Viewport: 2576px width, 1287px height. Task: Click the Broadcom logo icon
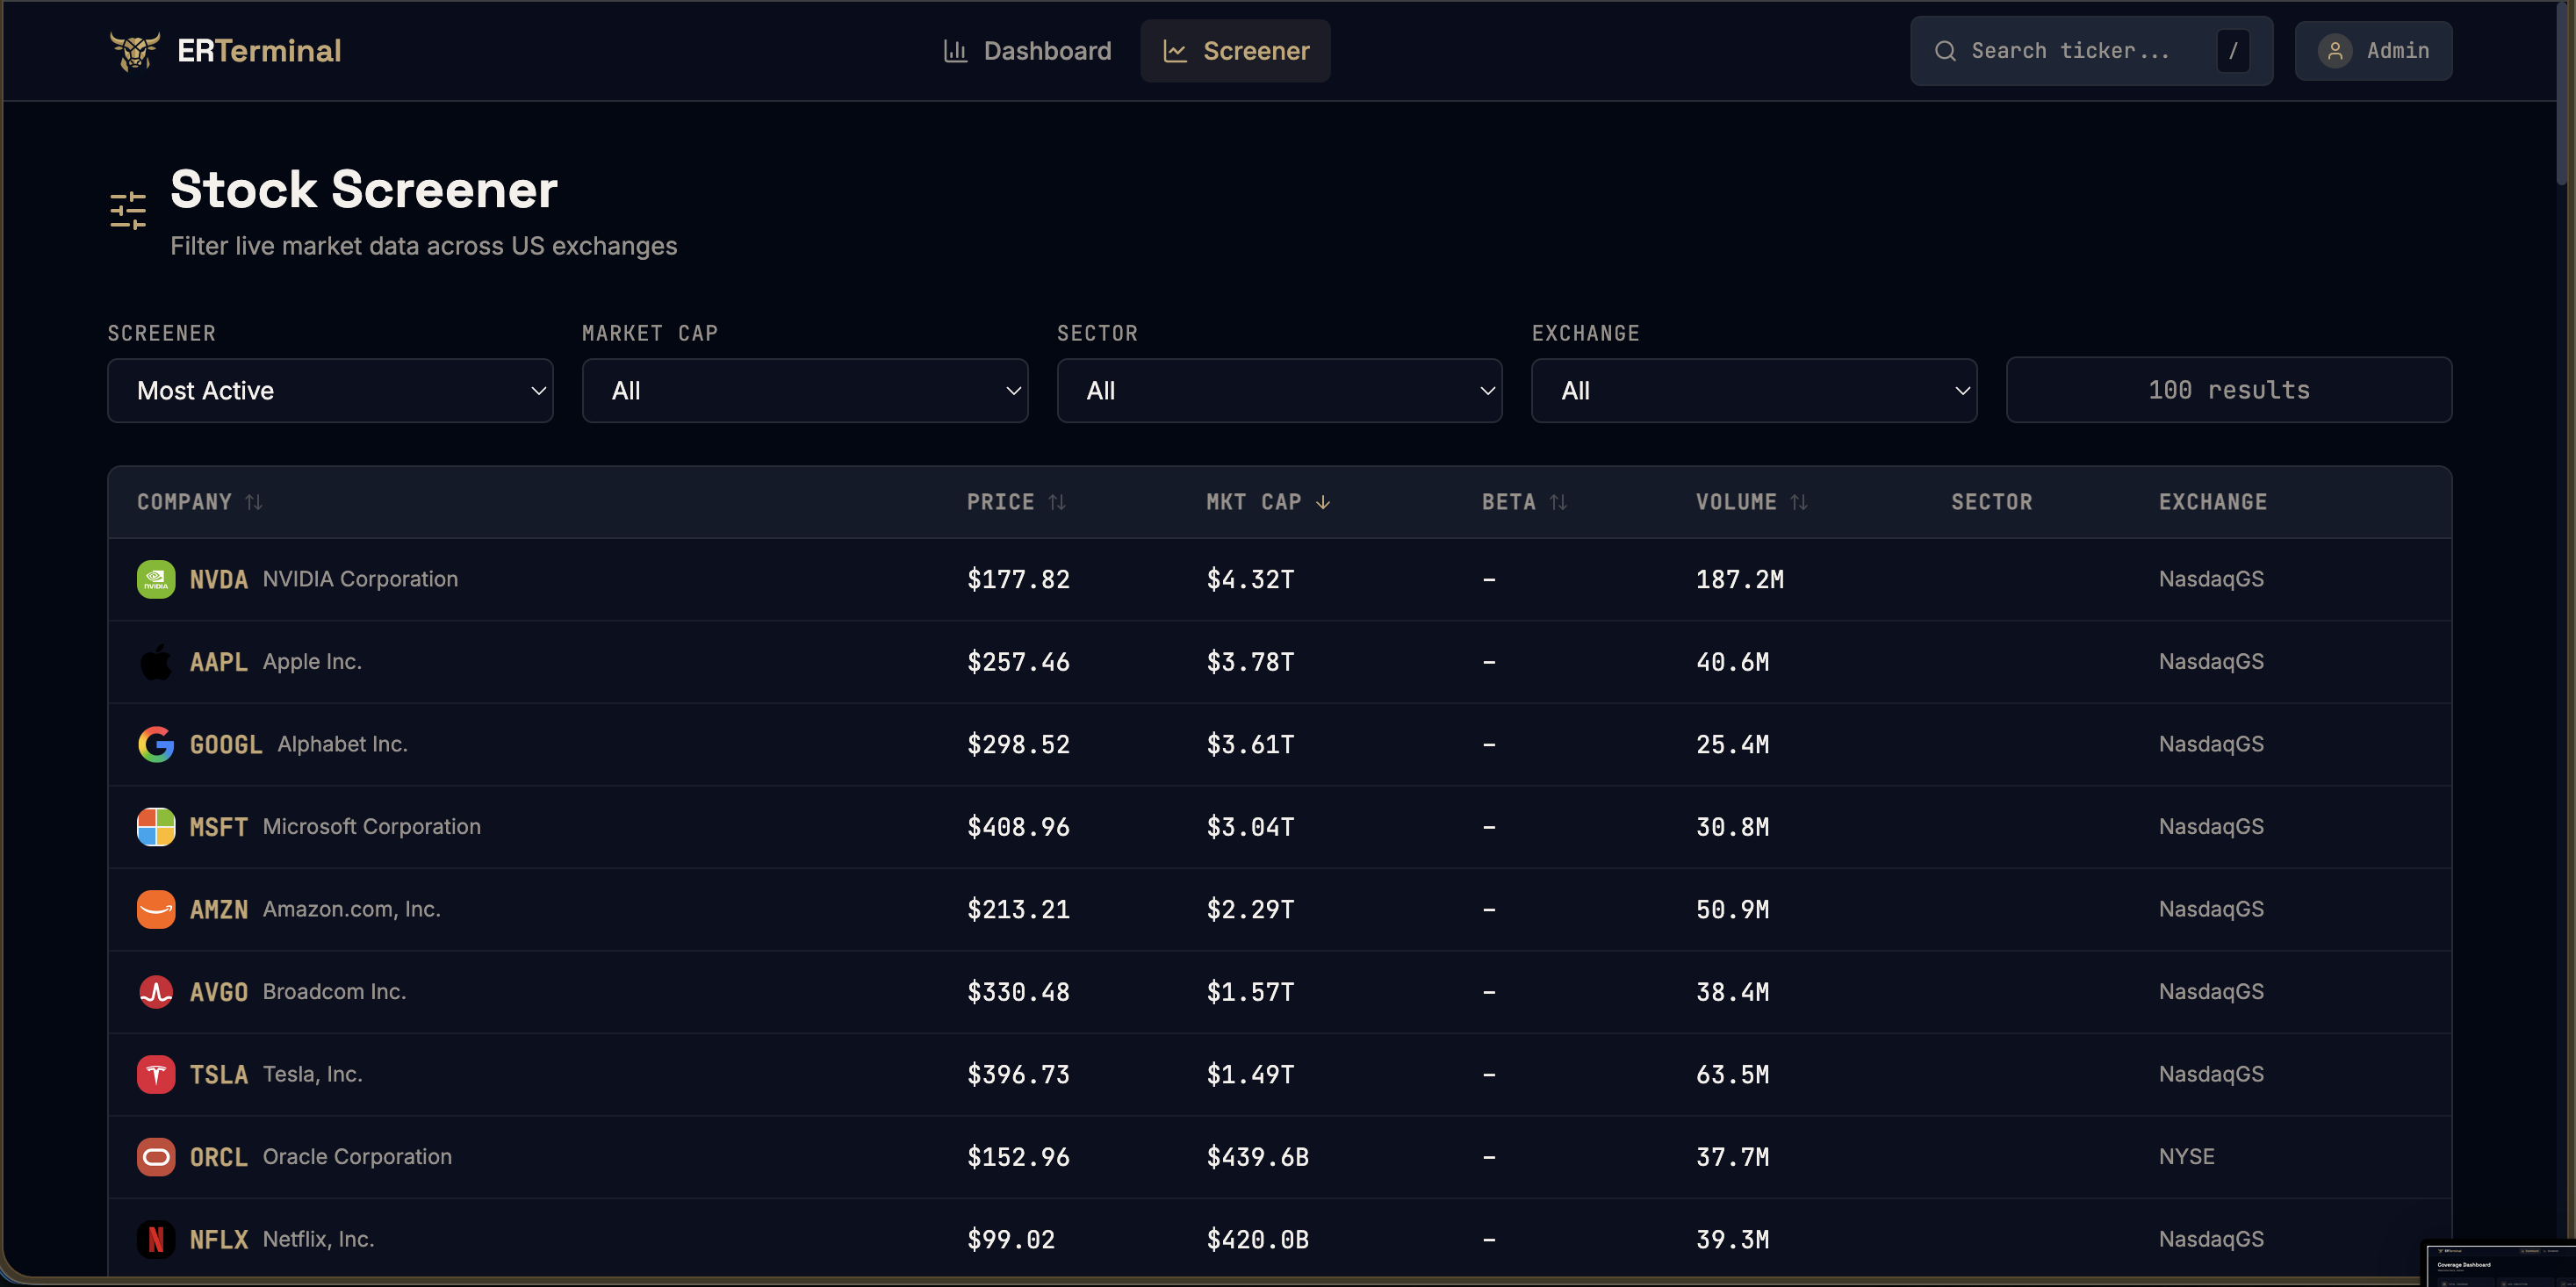pos(156,992)
